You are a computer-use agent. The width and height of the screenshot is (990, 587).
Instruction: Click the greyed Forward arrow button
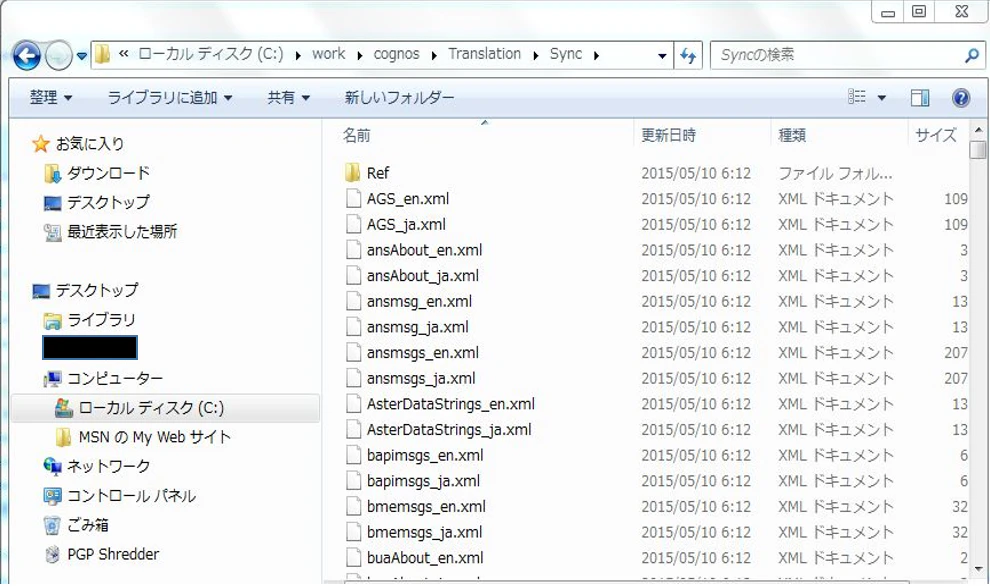click(59, 56)
